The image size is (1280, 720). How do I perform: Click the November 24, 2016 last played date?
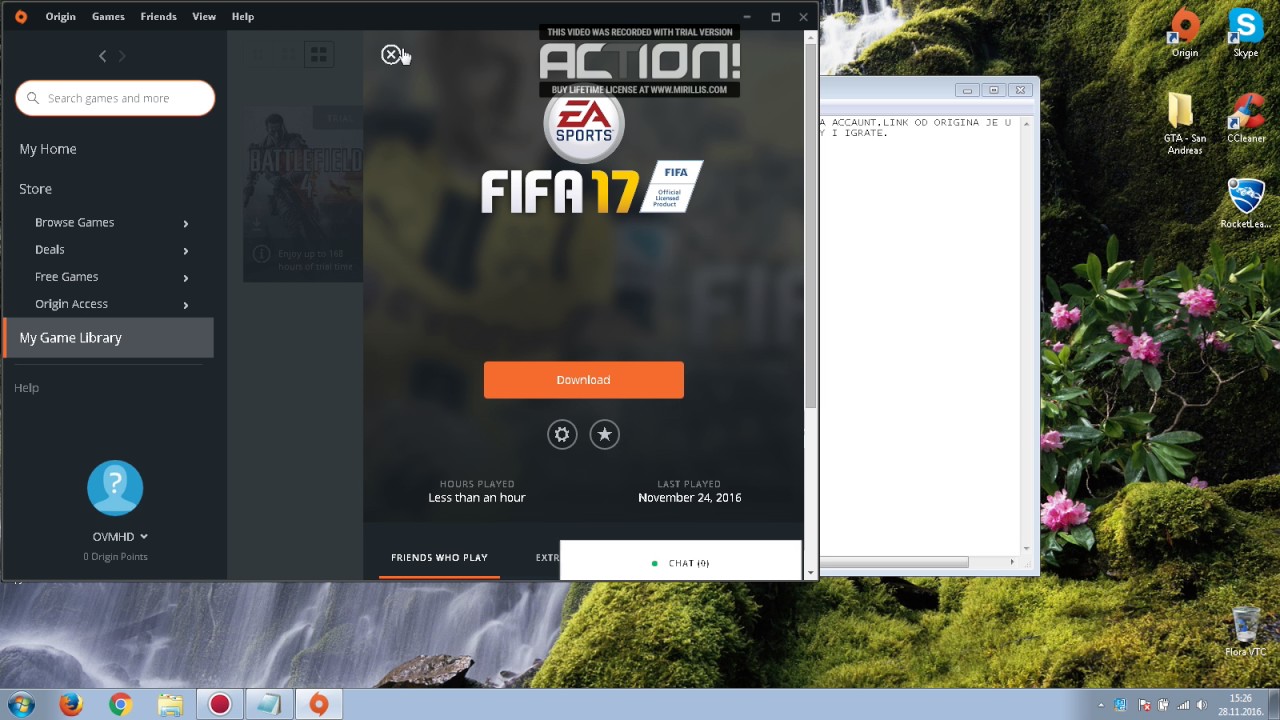coord(689,497)
